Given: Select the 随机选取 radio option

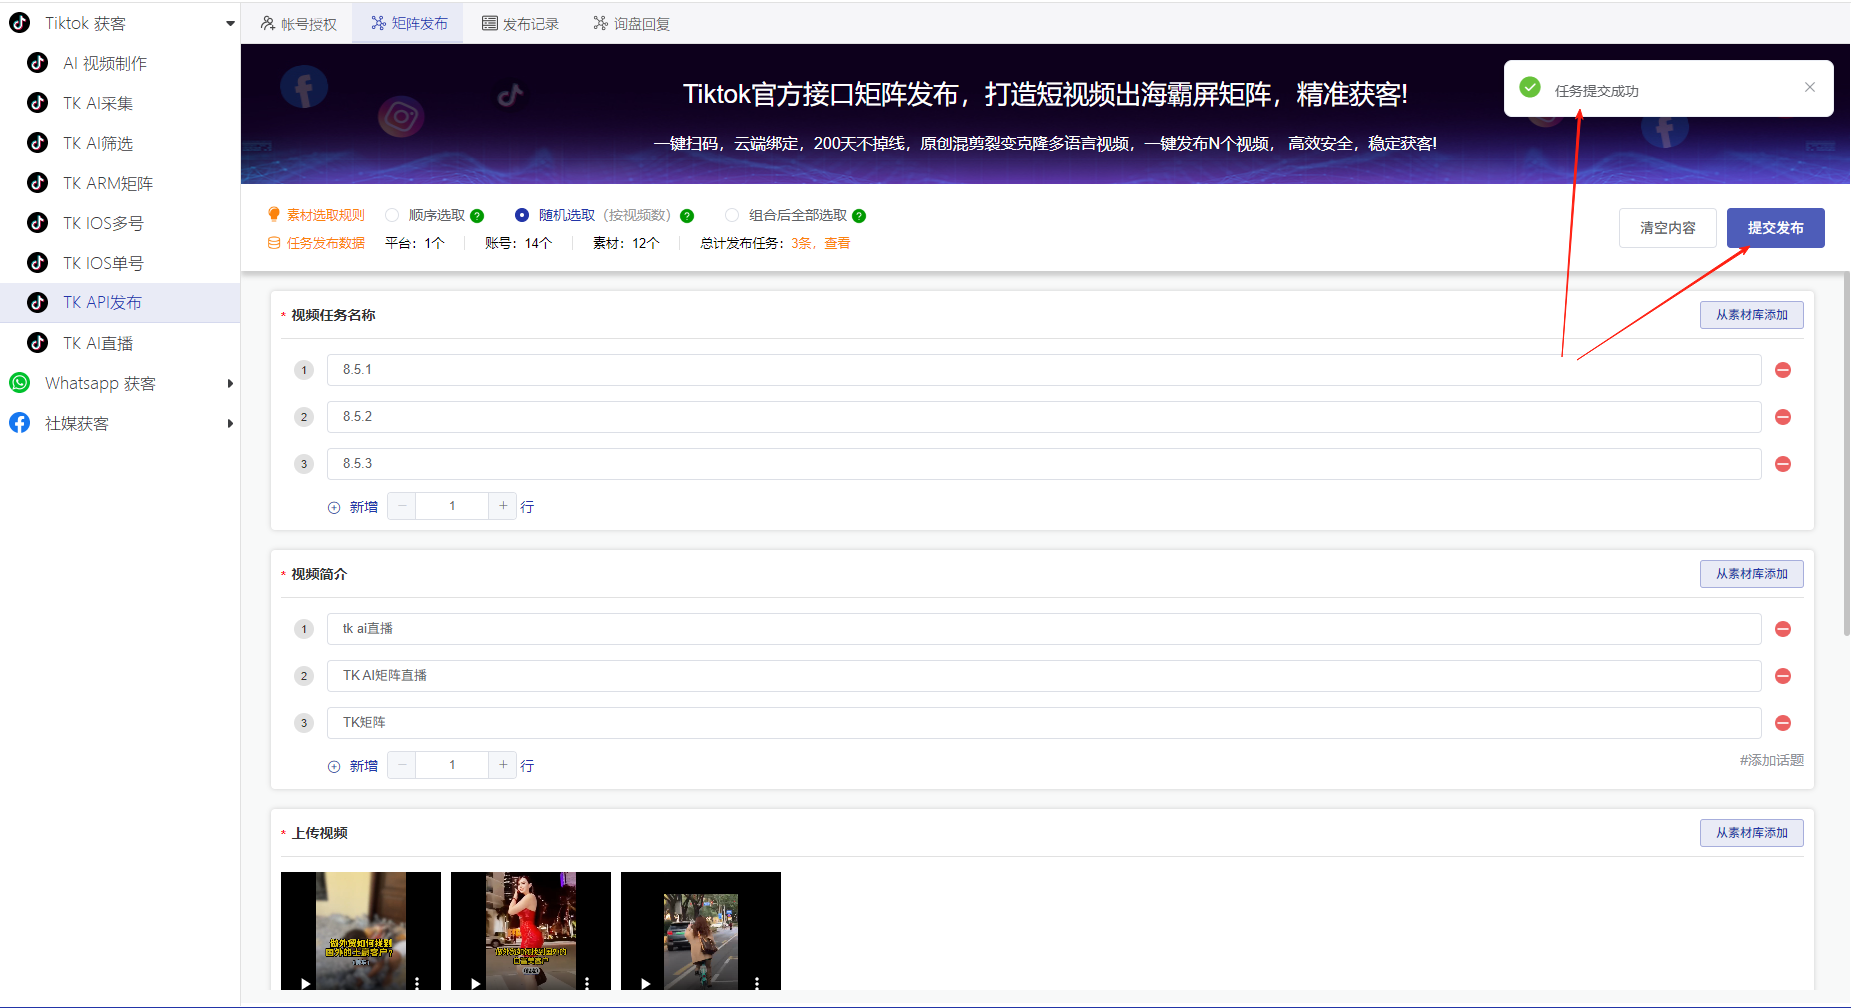Looking at the screenshot, I should click(x=521, y=214).
